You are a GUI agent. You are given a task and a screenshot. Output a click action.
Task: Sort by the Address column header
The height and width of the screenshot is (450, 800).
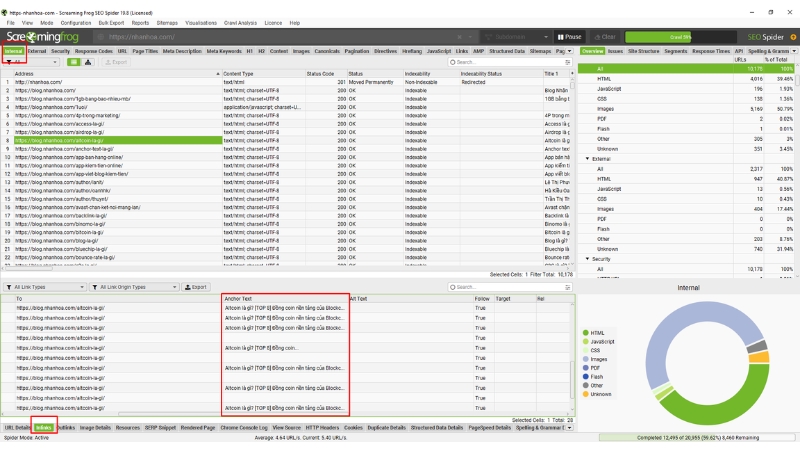(117, 73)
